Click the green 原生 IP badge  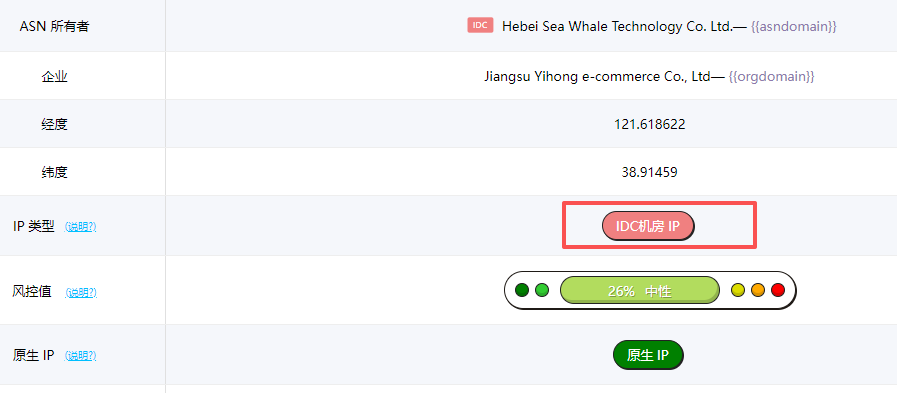pos(648,355)
